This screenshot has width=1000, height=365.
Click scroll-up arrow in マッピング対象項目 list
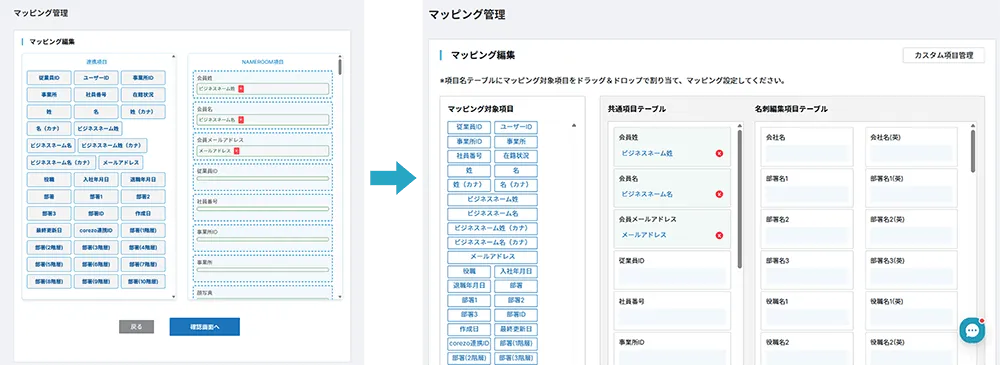(573, 126)
